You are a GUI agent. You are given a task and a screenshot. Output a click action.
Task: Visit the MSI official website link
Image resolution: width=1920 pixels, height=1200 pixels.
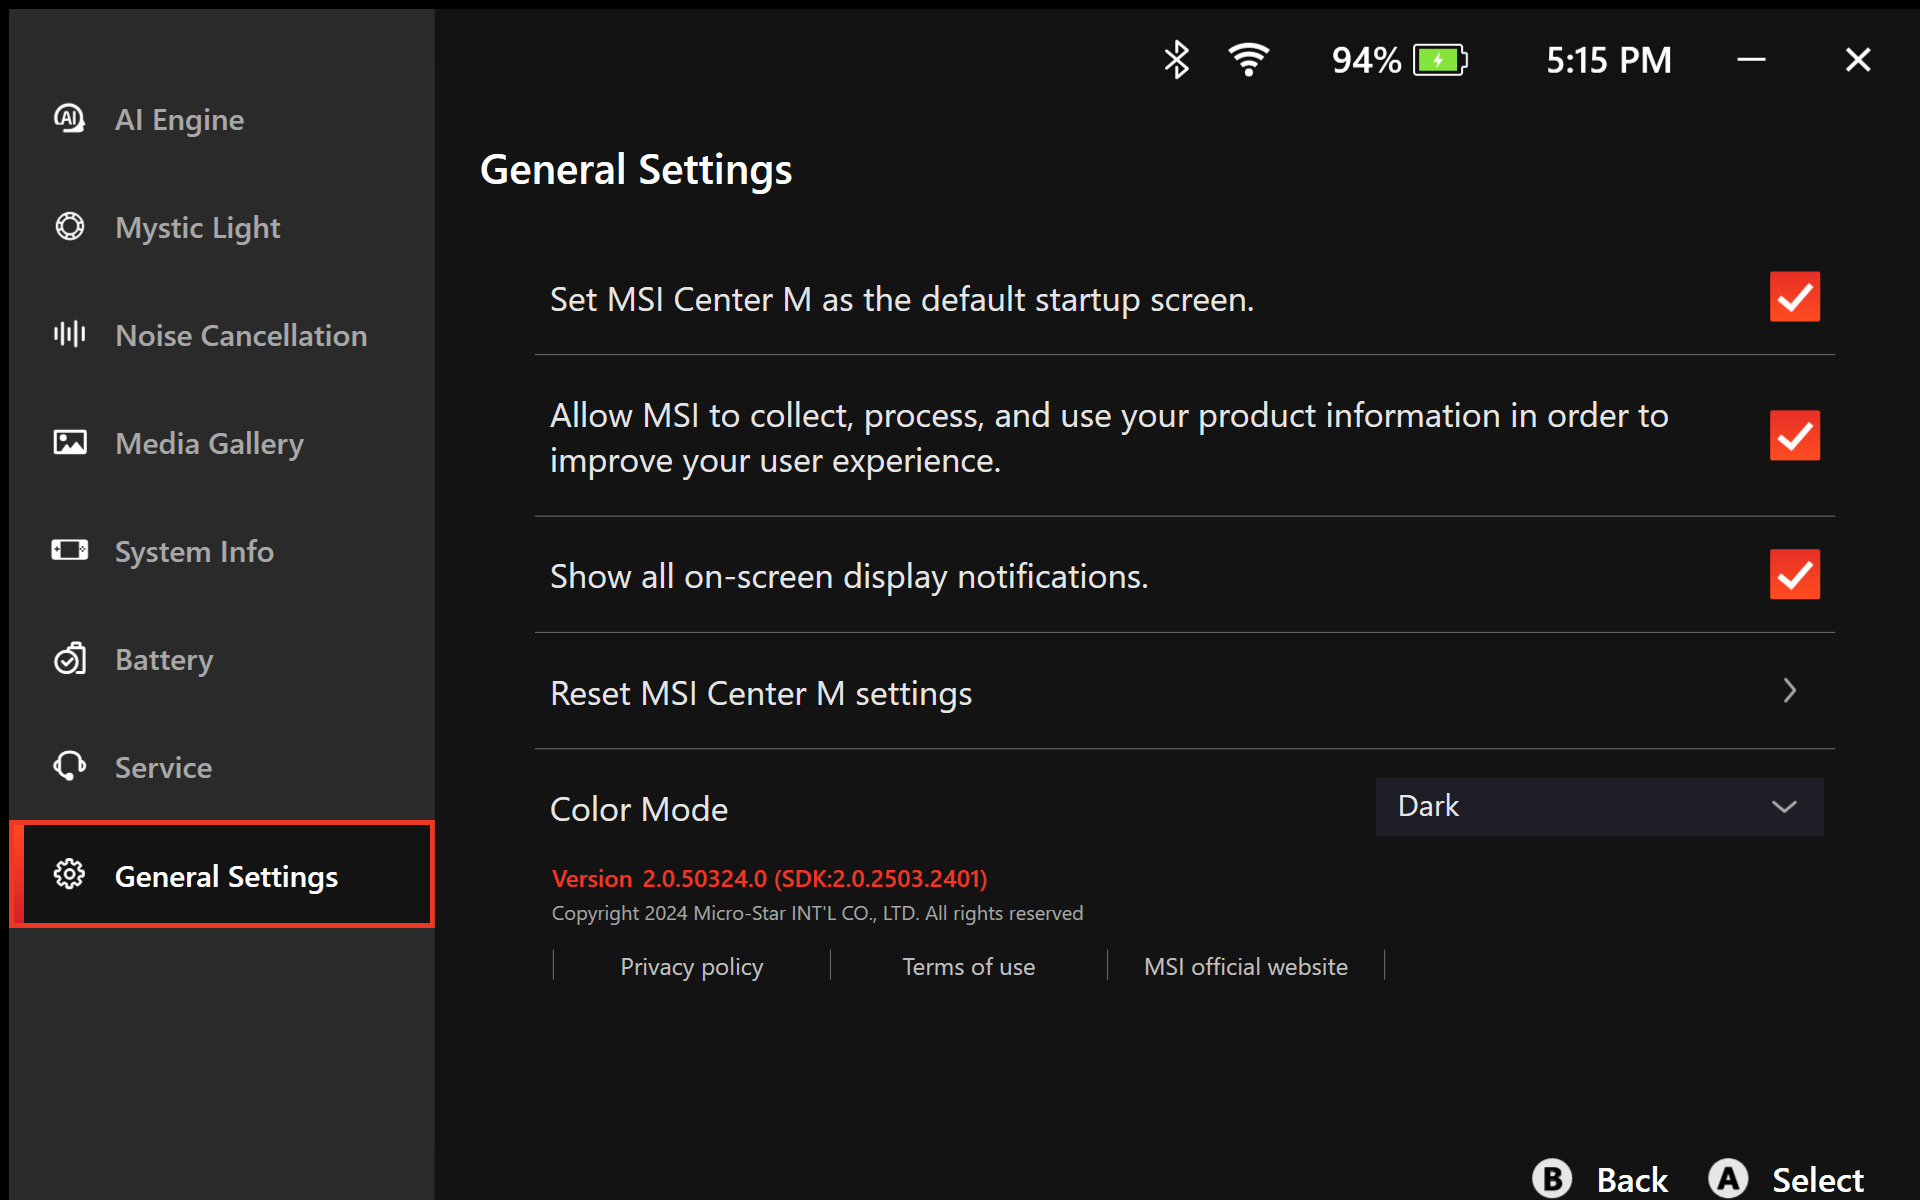(1245, 967)
